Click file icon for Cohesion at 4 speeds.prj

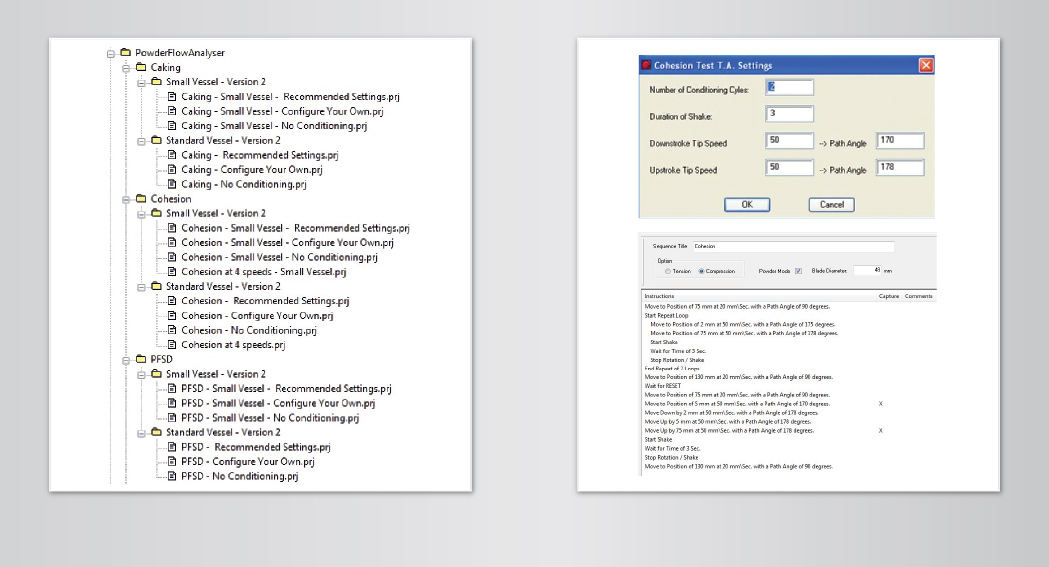pyautogui.click(x=172, y=345)
